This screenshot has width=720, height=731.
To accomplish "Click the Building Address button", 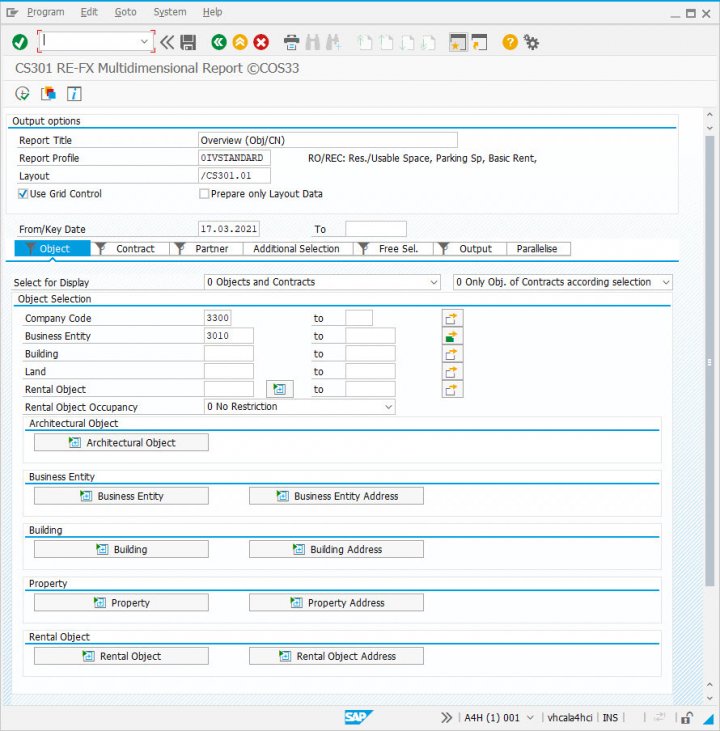I will tap(336, 549).
